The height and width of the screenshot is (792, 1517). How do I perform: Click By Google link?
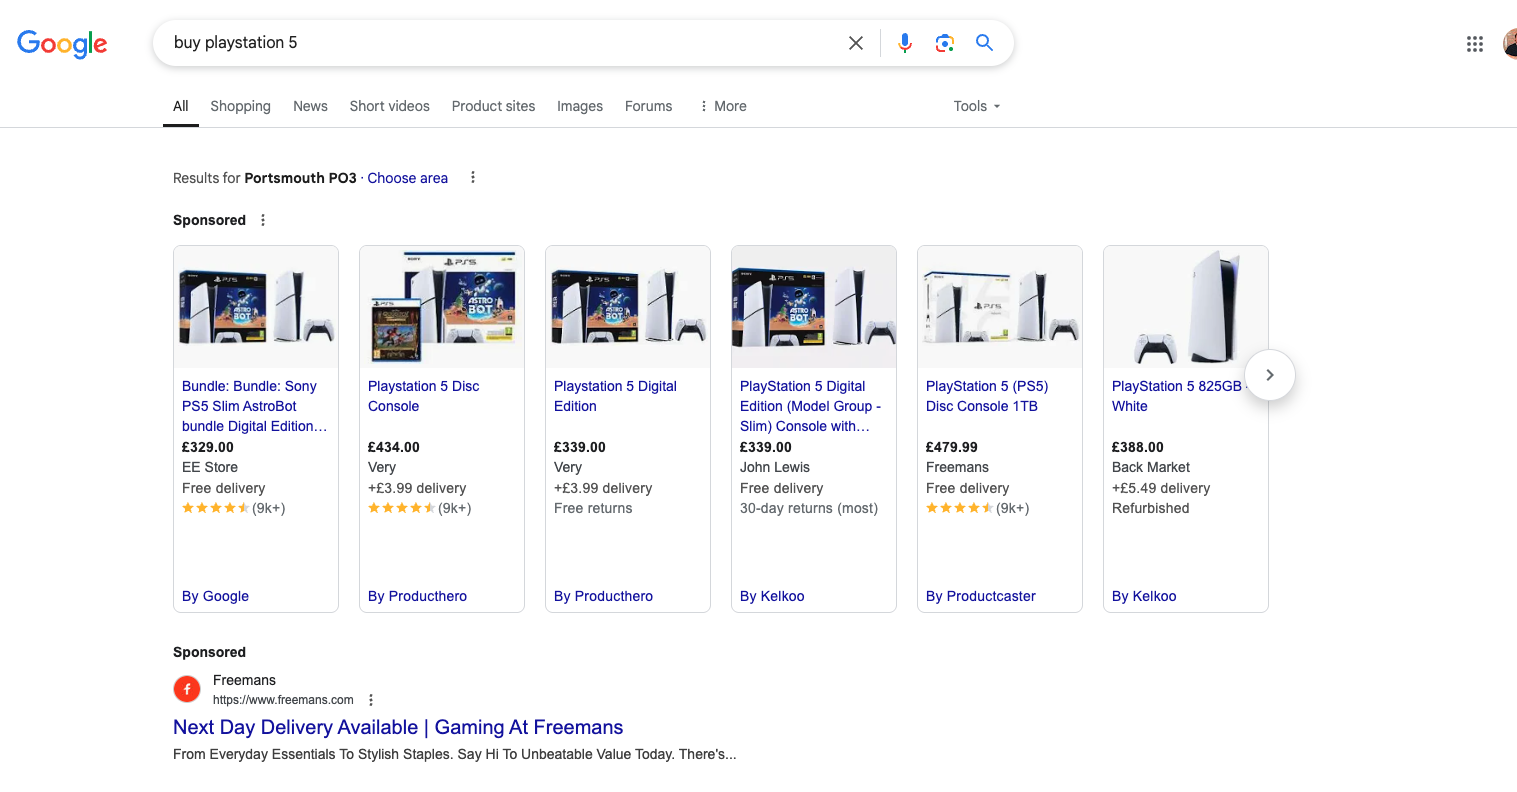pos(215,596)
